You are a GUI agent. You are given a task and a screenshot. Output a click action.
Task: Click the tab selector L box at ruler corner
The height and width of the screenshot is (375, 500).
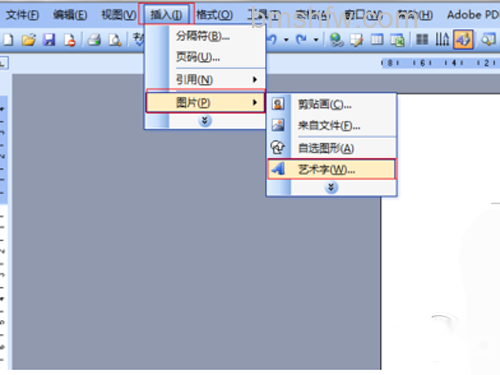pyautogui.click(x=3, y=63)
